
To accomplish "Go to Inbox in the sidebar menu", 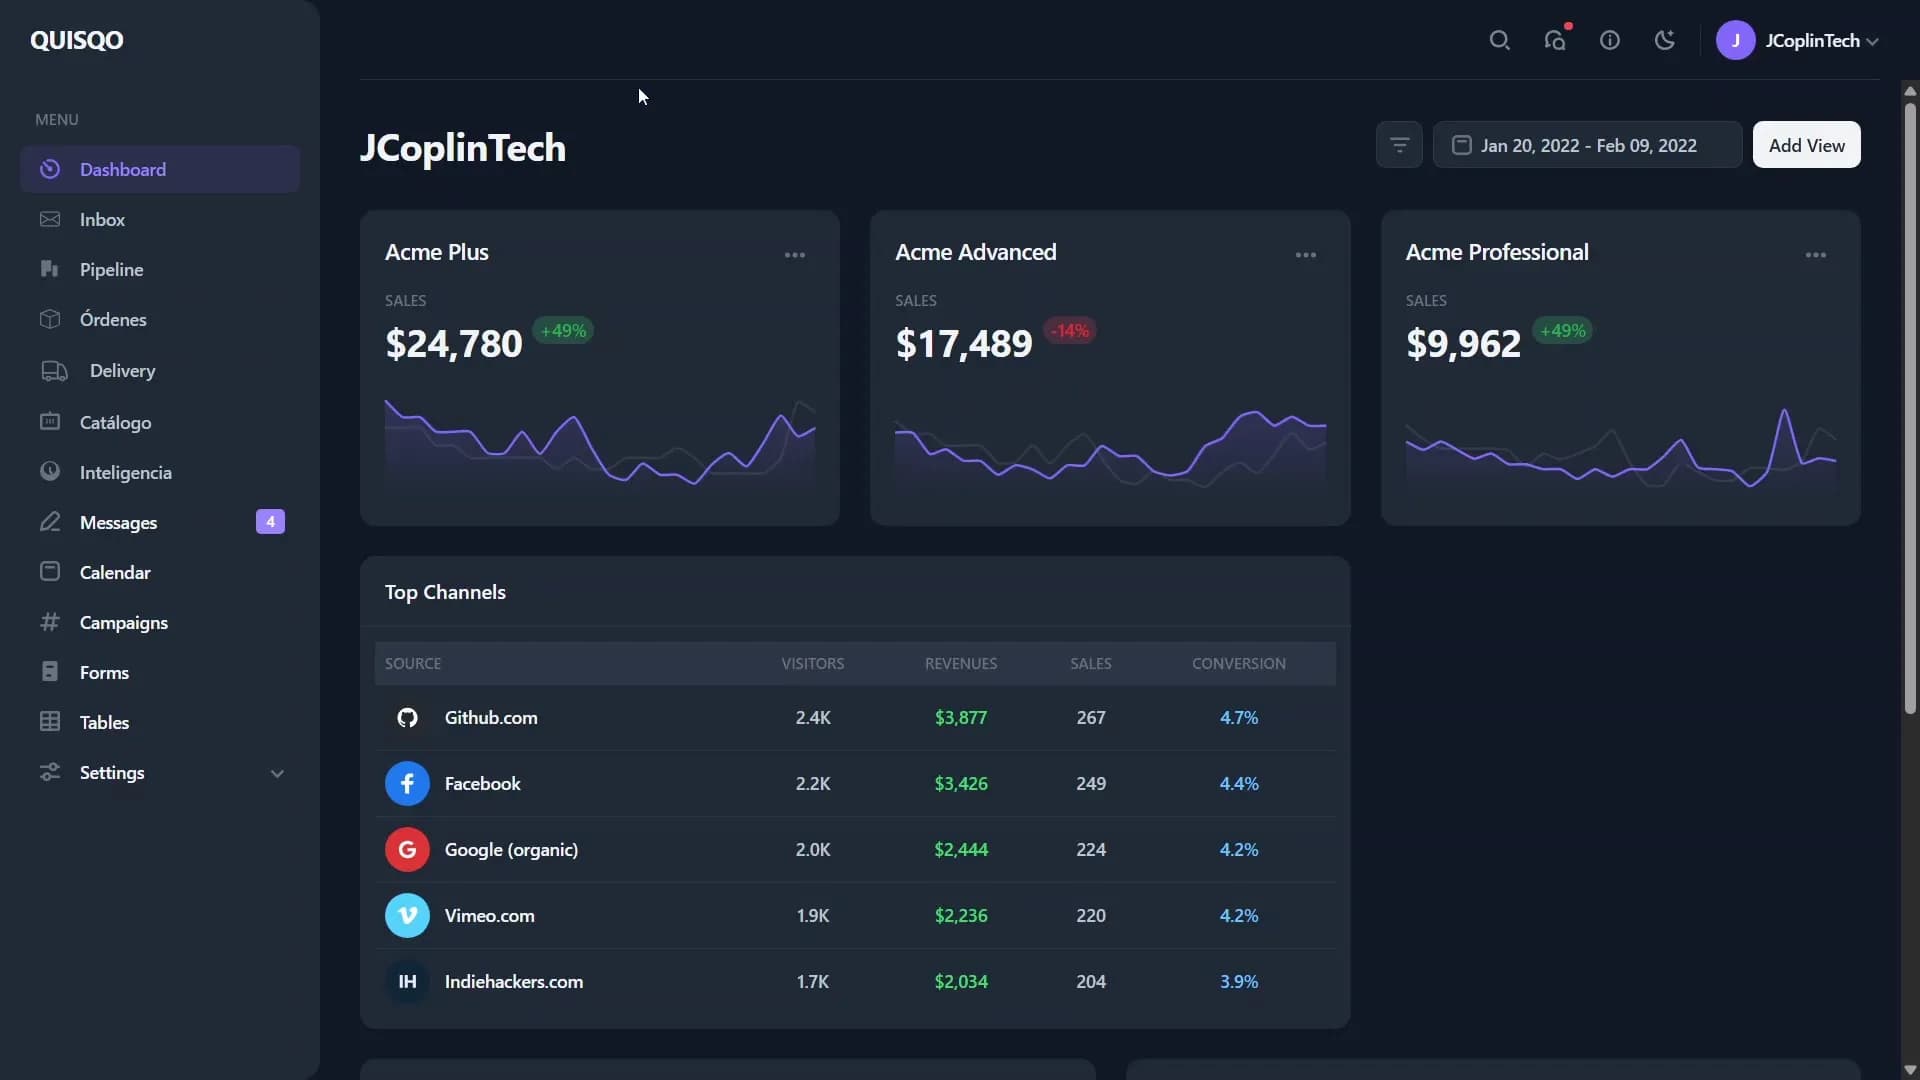I will 102,220.
